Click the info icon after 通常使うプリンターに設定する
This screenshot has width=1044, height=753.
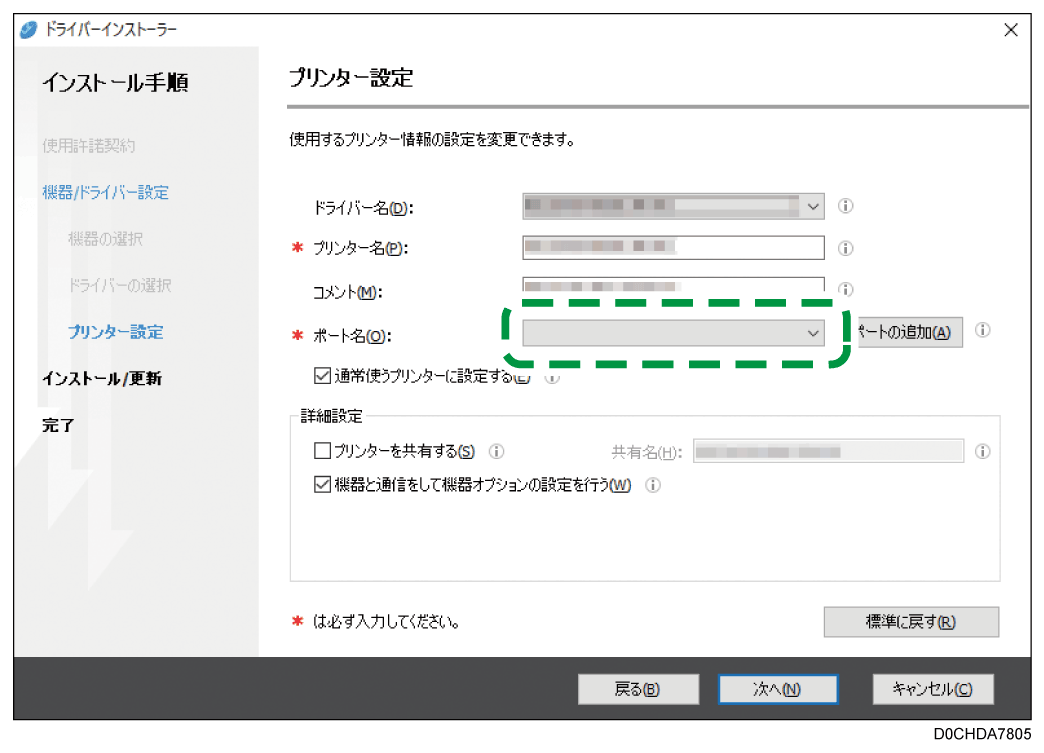point(551,377)
